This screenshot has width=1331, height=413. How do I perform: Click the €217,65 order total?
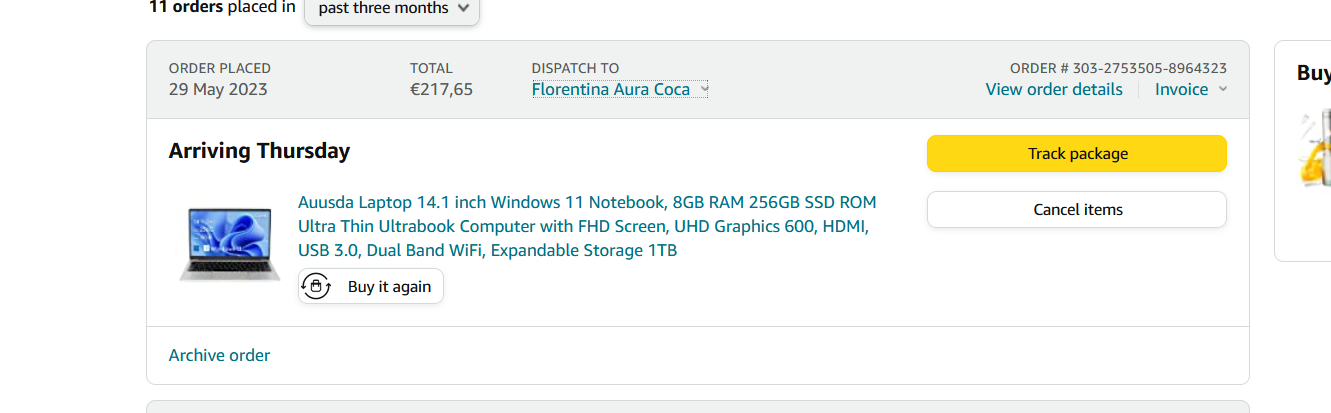[x=441, y=90]
